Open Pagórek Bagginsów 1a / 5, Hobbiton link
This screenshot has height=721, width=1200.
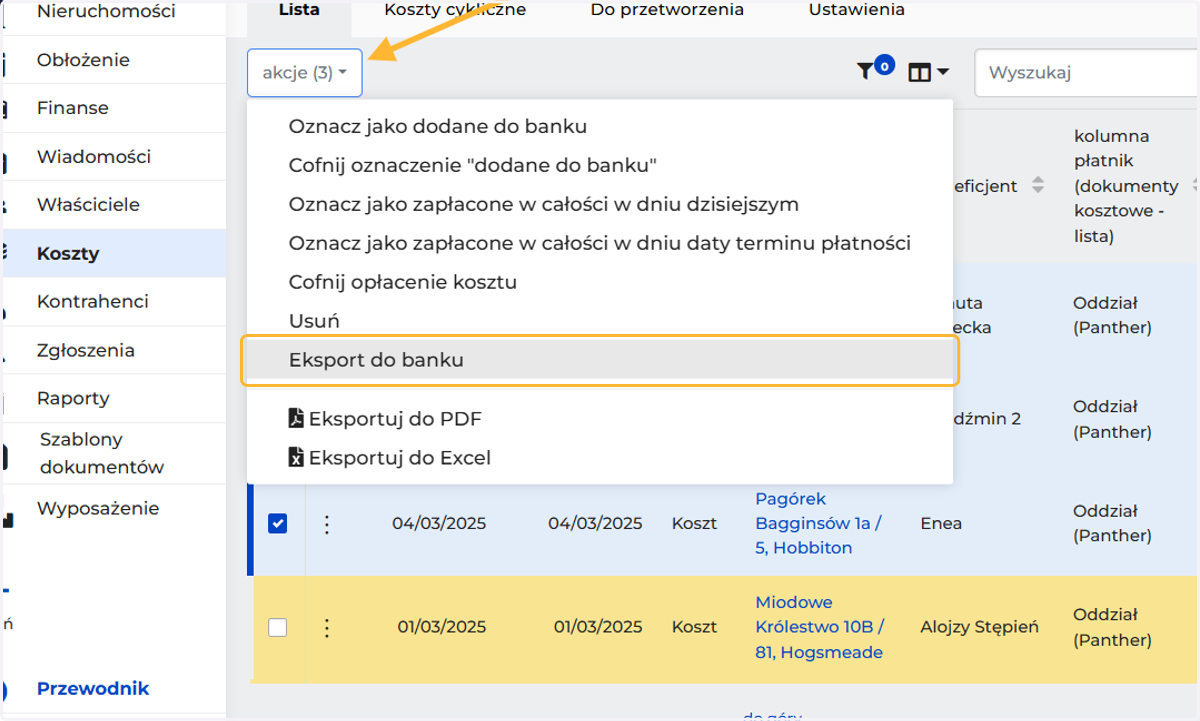pyautogui.click(x=817, y=523)
